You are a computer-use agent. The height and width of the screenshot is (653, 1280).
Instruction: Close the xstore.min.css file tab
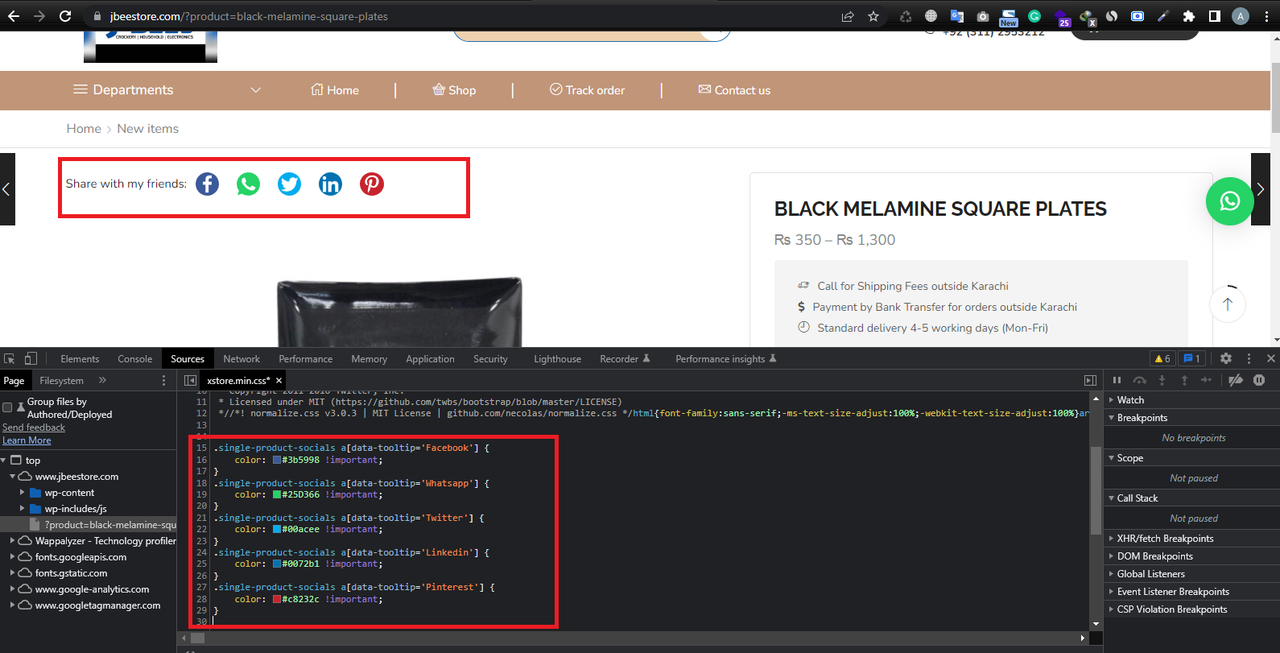(280, 381)
